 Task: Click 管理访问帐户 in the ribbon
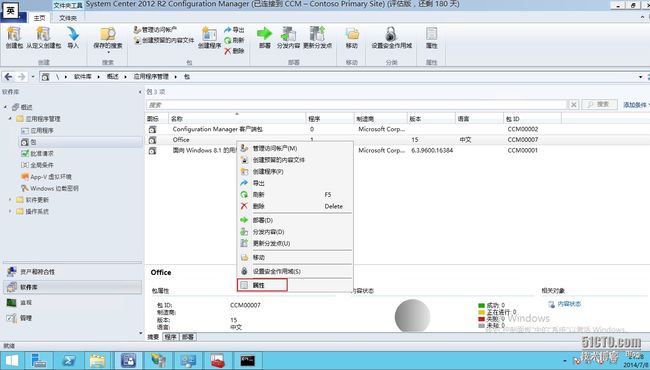coord(155,30)
